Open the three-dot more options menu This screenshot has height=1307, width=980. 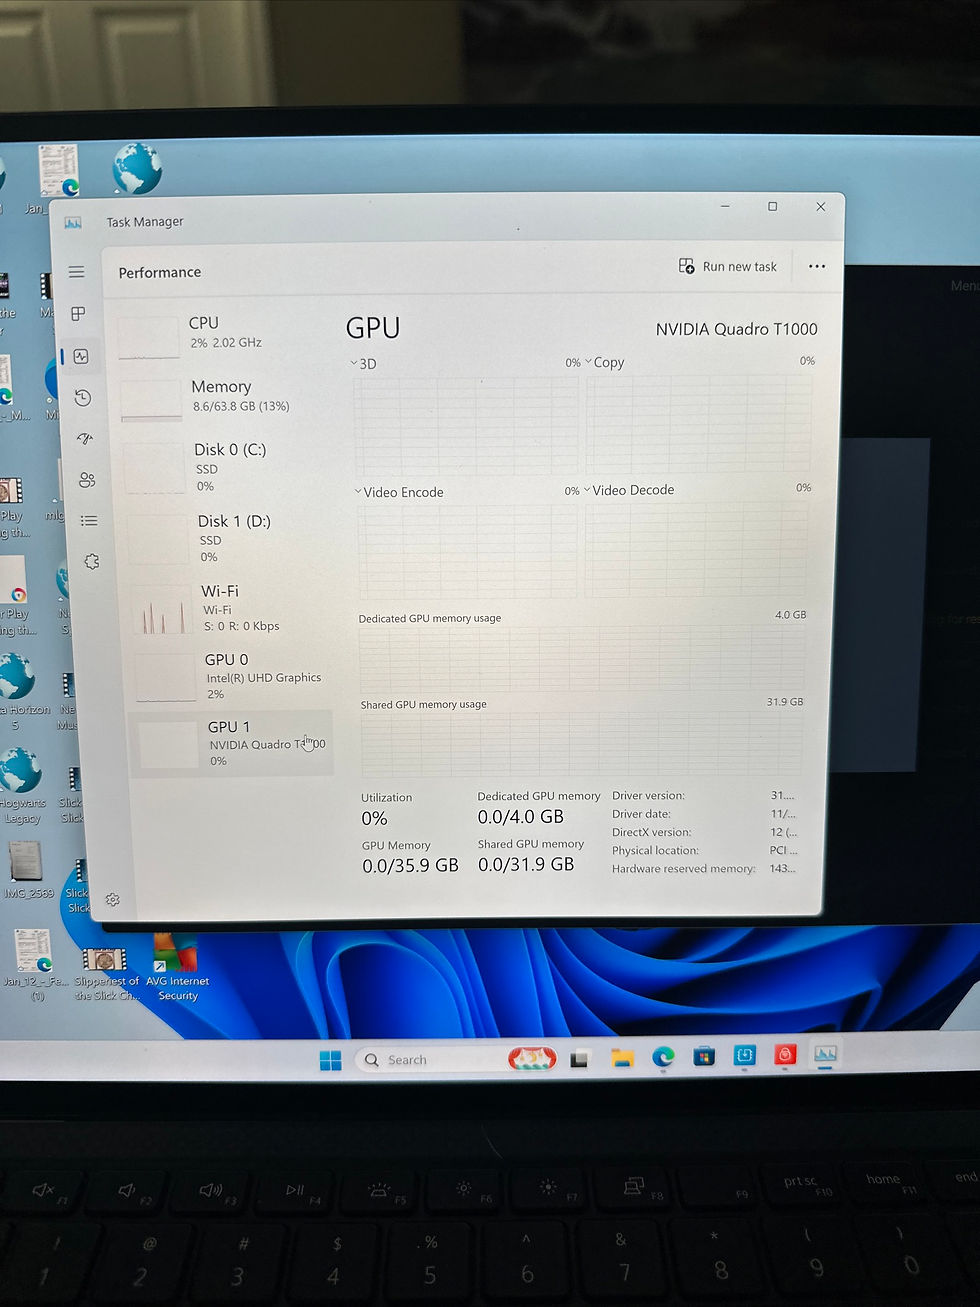[817, 267]
